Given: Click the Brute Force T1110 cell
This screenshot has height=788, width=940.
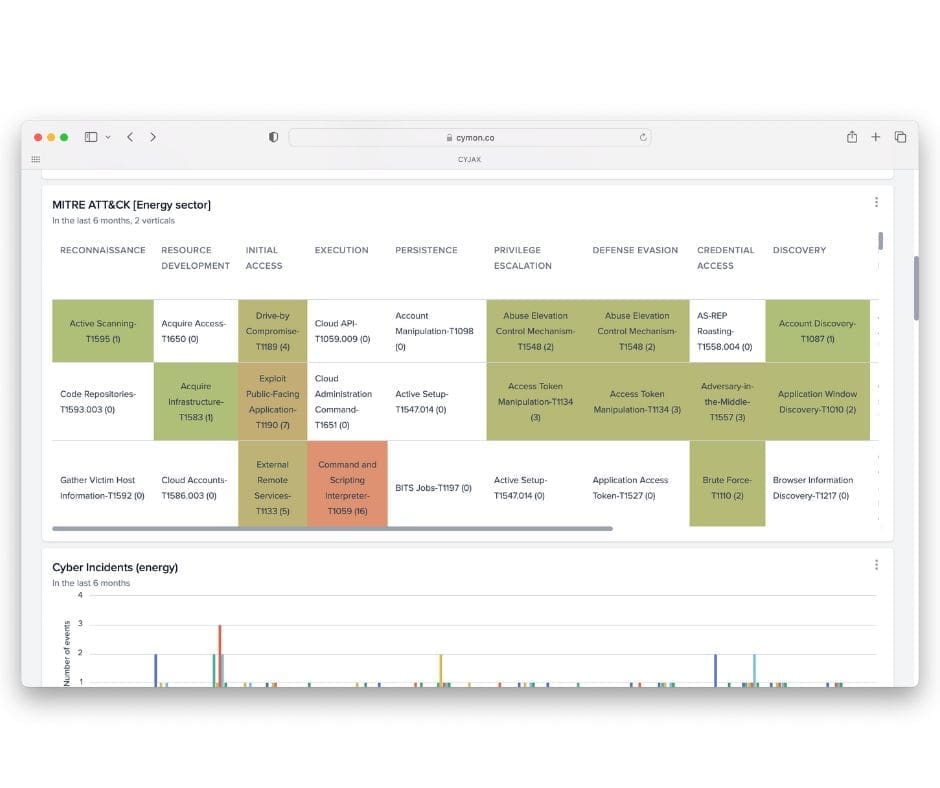Looking at the screenshot, I should pos(727,488).
